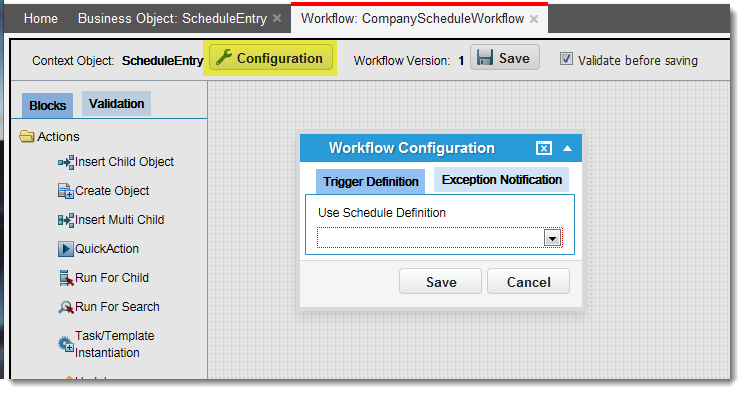Save the workflow from the toolbar
The height and width of the screenshot is (394, 745).
tap(505, 58)
